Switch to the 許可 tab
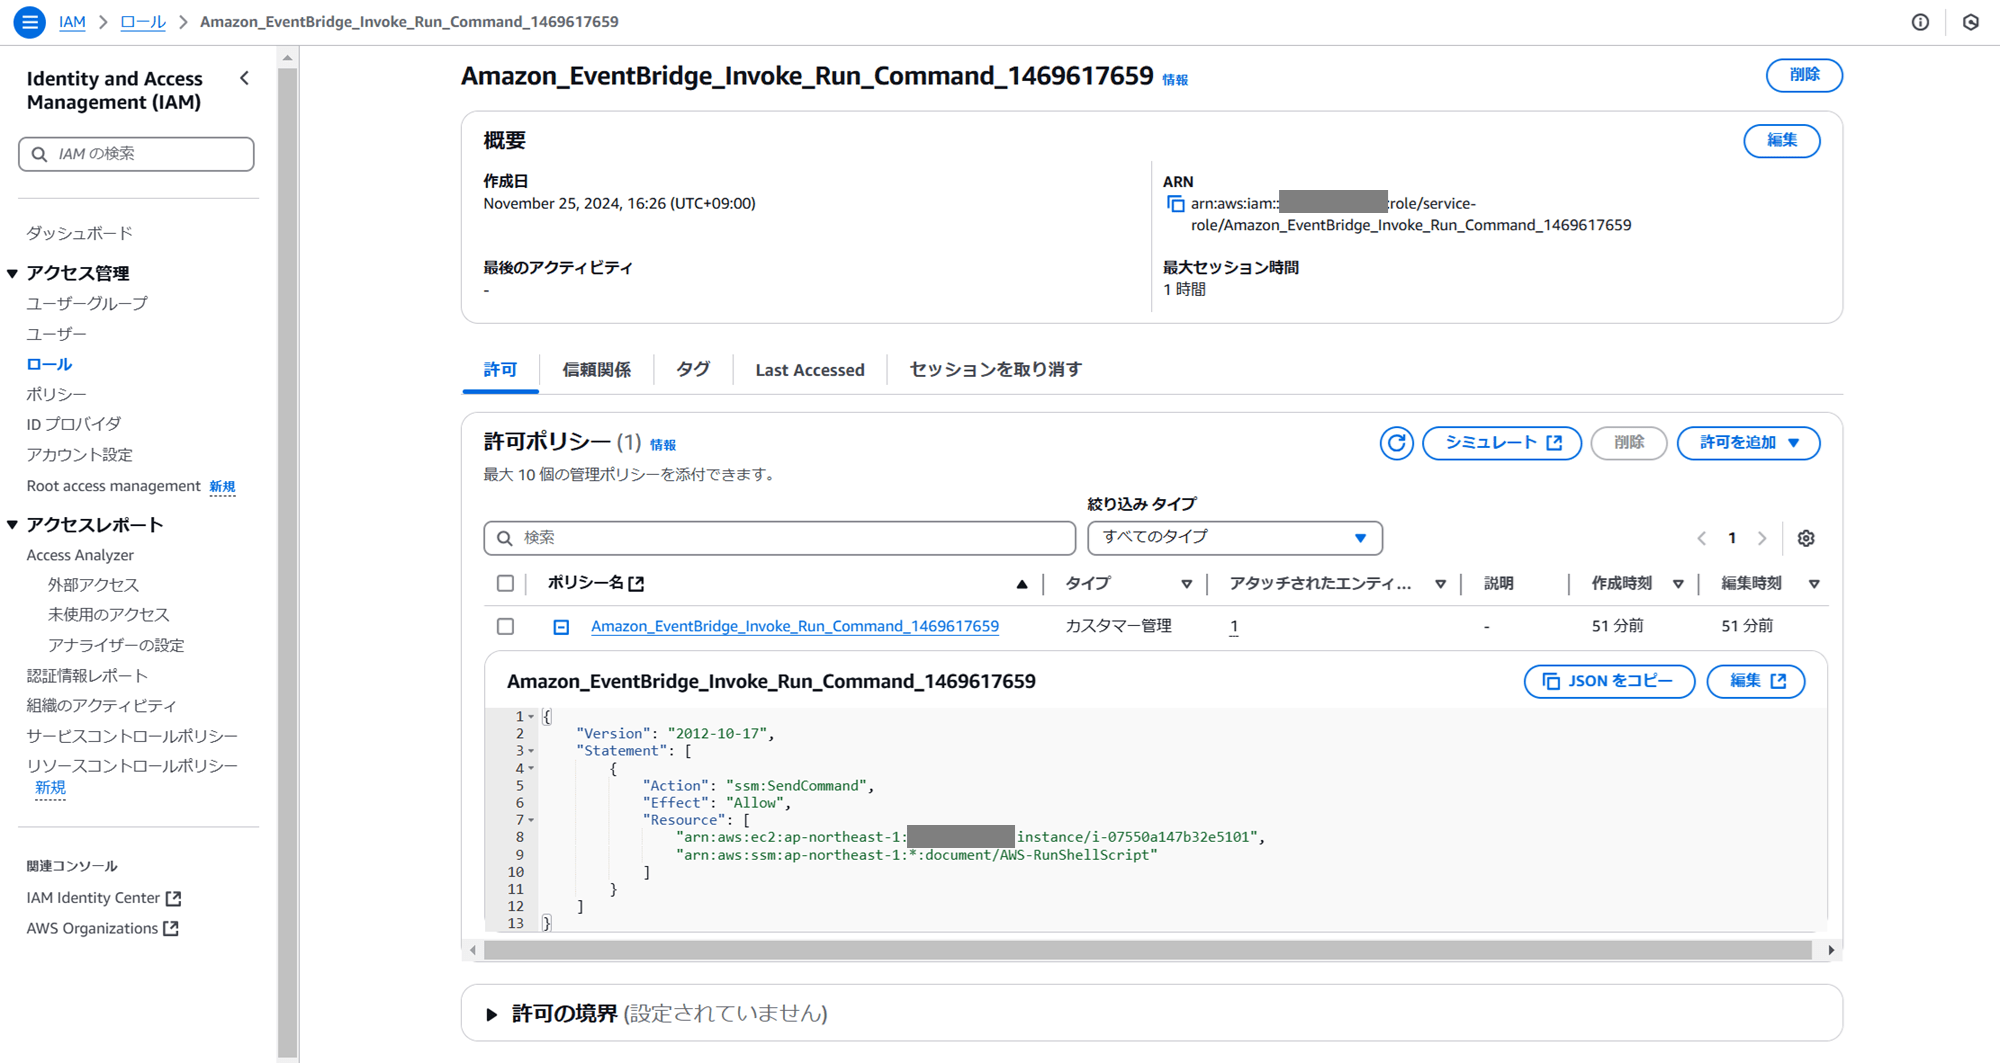The image size is (2000, 1063). (x=500, y=370)
